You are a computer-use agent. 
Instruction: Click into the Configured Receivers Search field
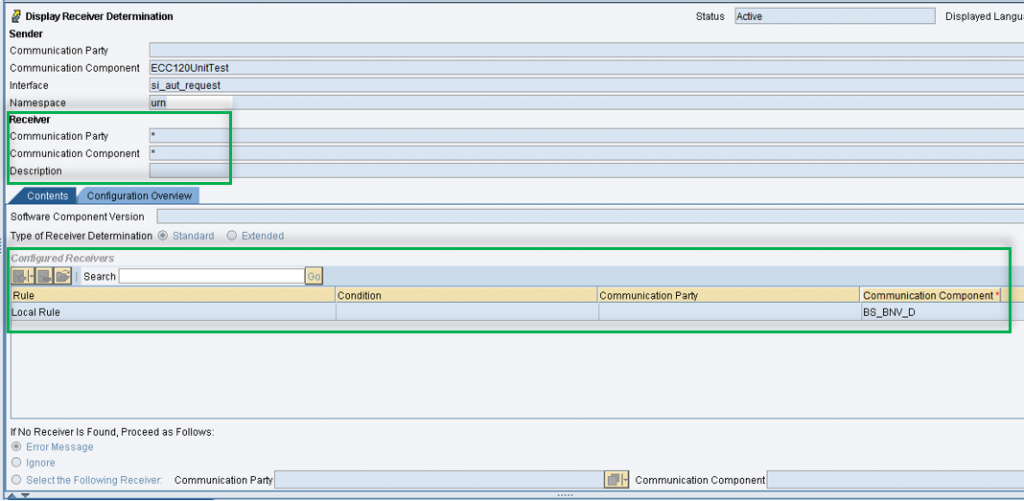pos(212,276)
